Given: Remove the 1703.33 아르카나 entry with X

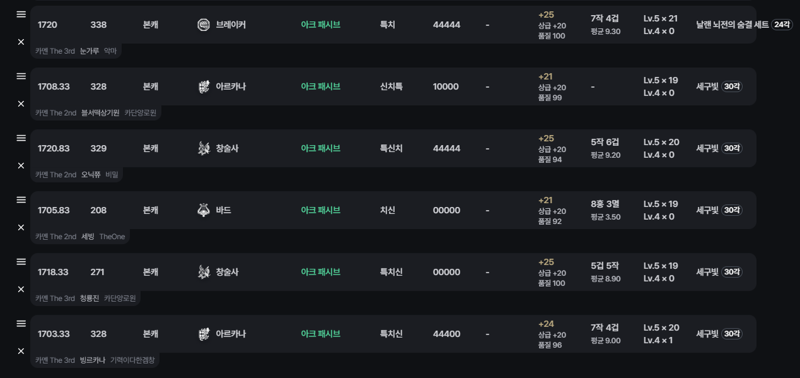Looking at the screenshot, I should 21,351.
